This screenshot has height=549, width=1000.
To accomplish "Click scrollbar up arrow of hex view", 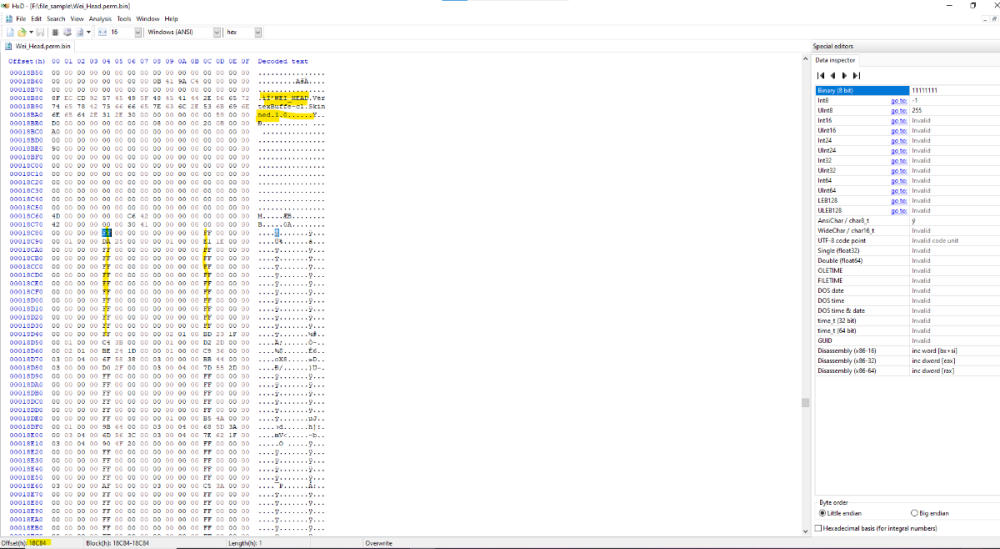I will tap(805, 59).
